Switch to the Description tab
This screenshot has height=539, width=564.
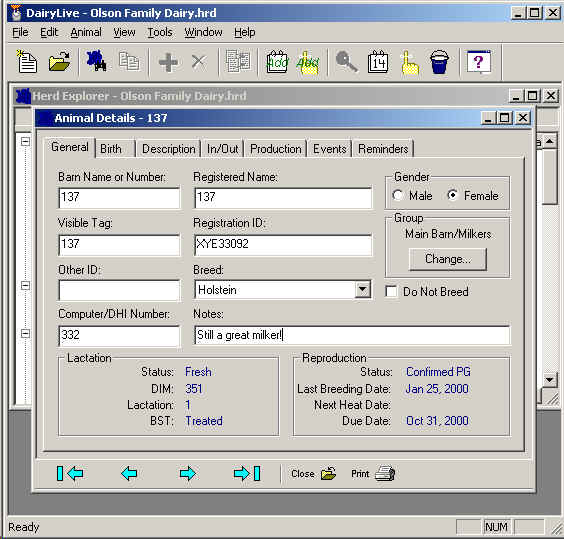(168, 149)
